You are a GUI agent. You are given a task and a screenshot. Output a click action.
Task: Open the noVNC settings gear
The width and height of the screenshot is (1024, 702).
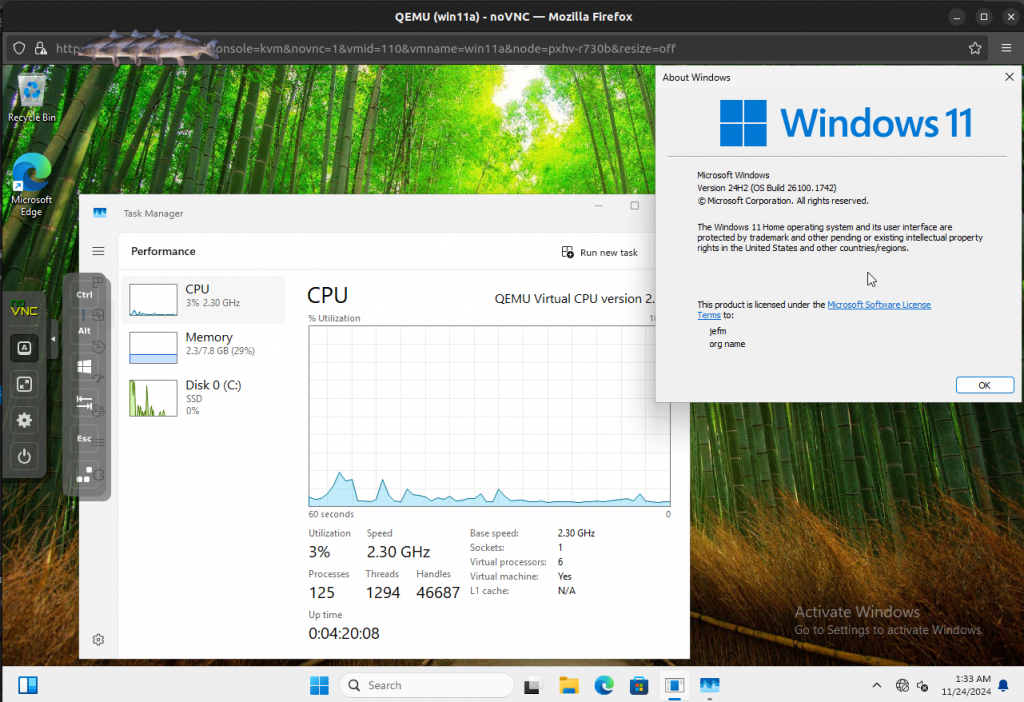(x=24, y=420)
